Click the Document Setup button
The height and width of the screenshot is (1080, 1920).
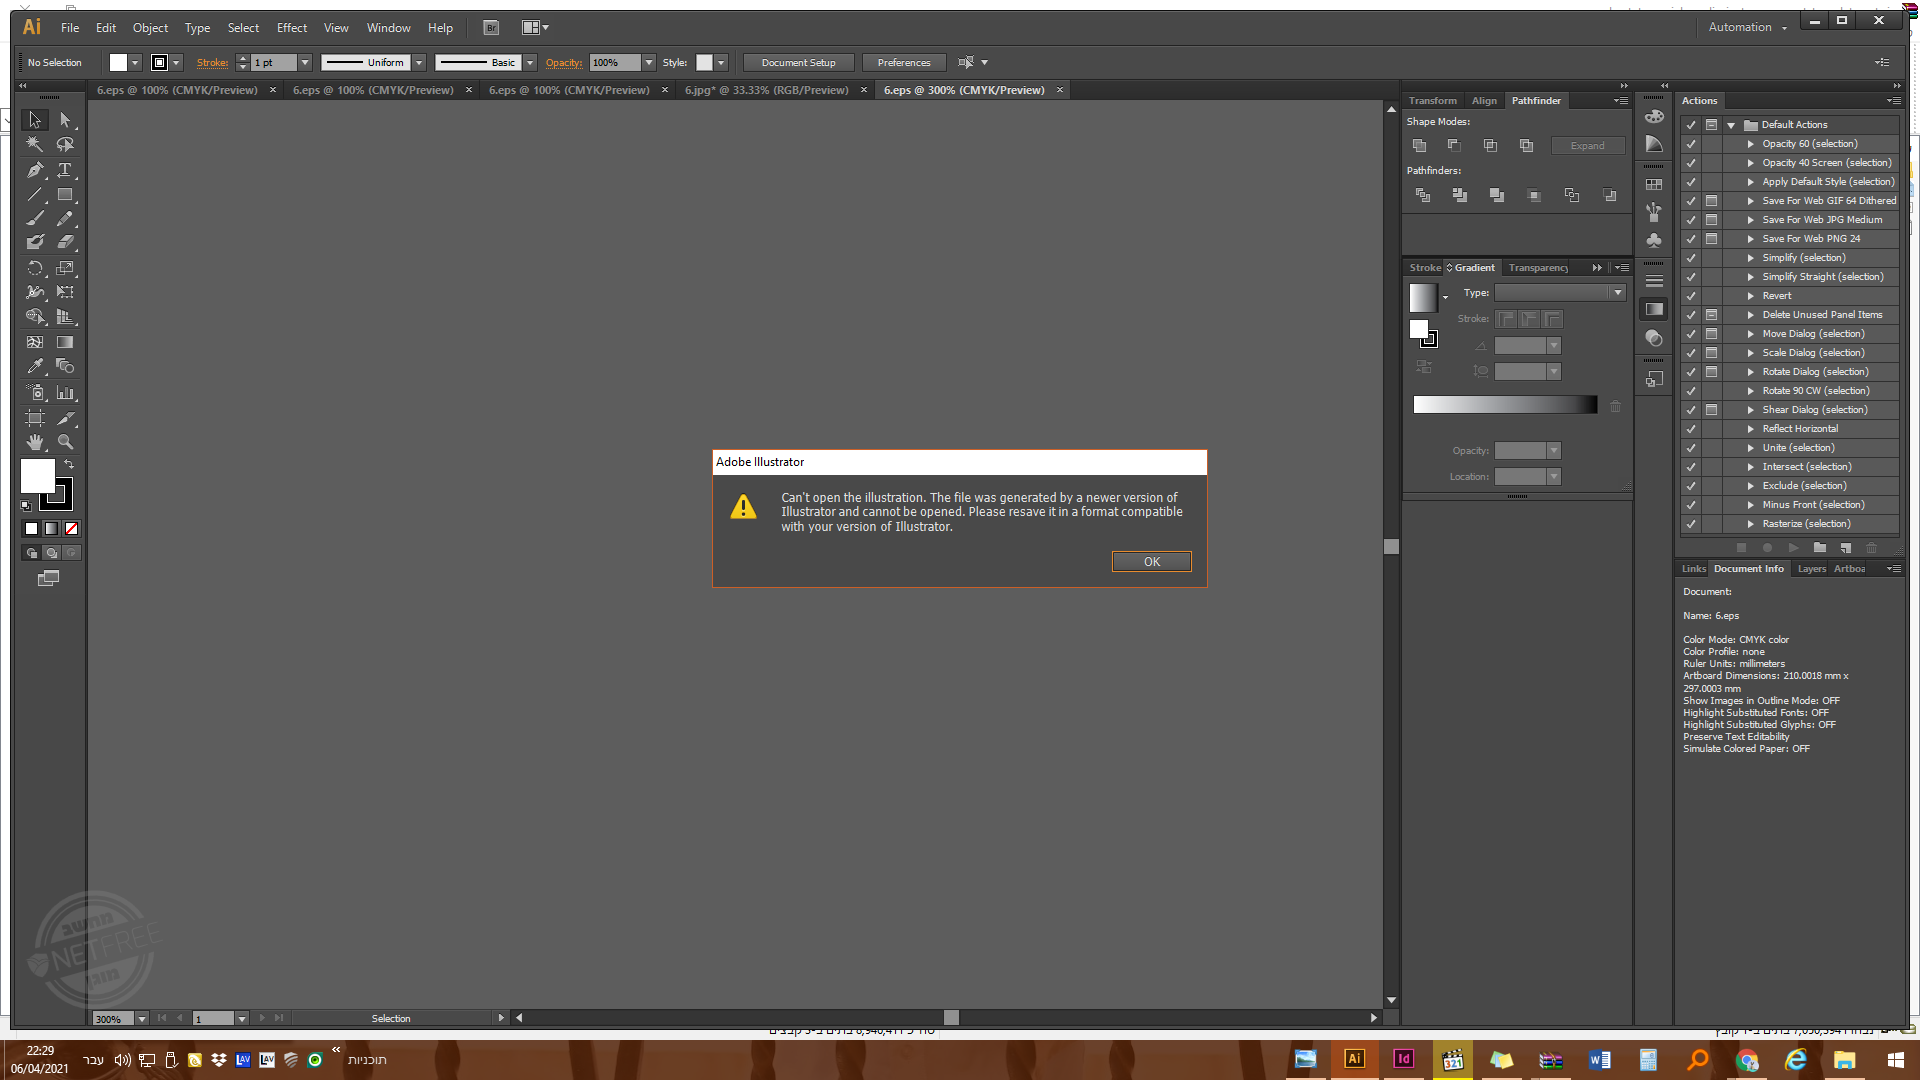tap(798, 63)
